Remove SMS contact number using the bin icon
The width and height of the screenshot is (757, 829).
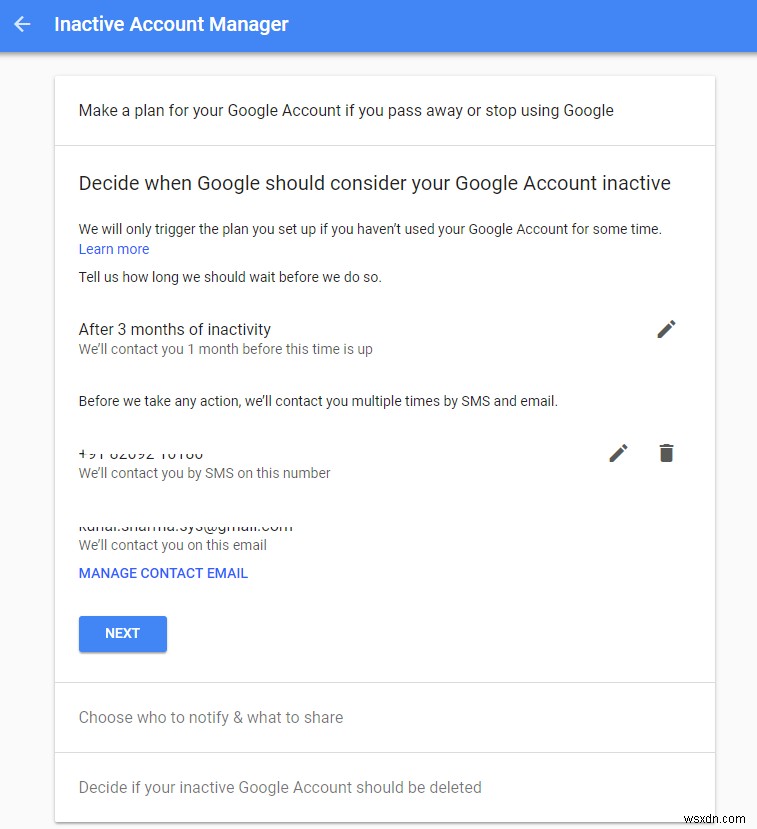pos(666,452)
